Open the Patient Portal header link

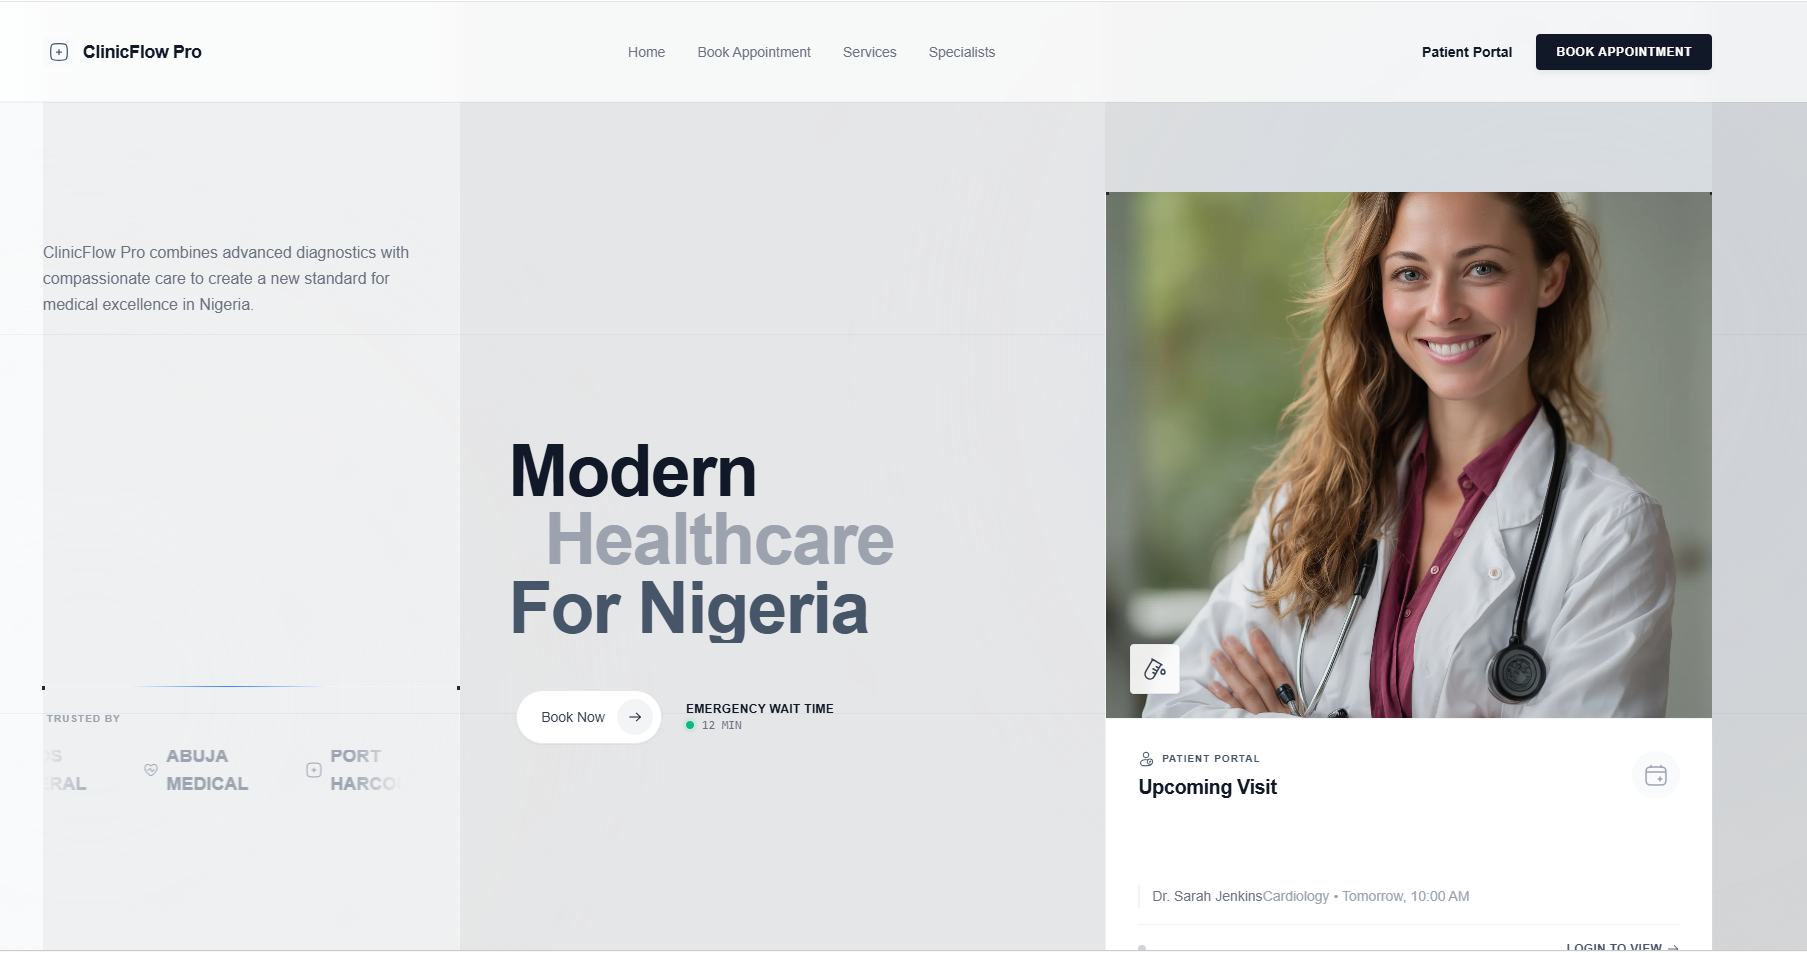pyautogui.click(x=1467, y=52)
